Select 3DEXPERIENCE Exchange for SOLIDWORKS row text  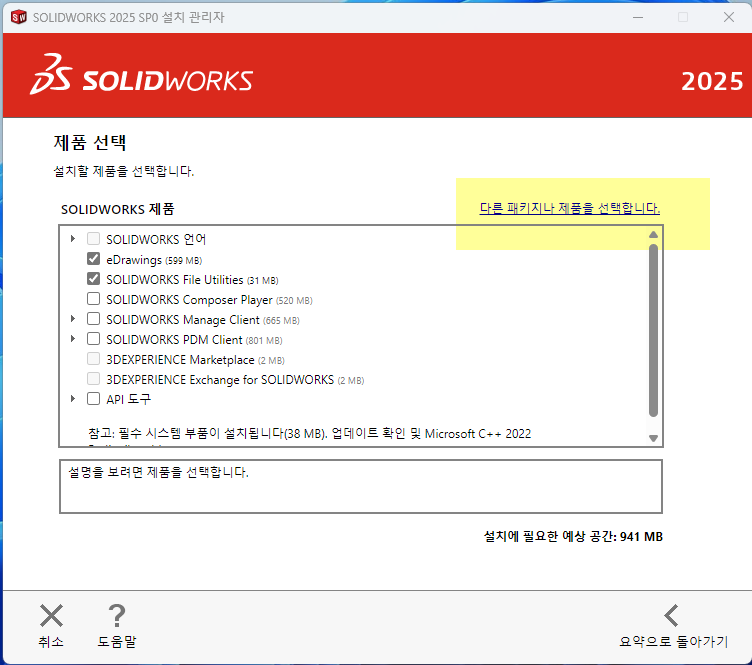coord(235,380)
